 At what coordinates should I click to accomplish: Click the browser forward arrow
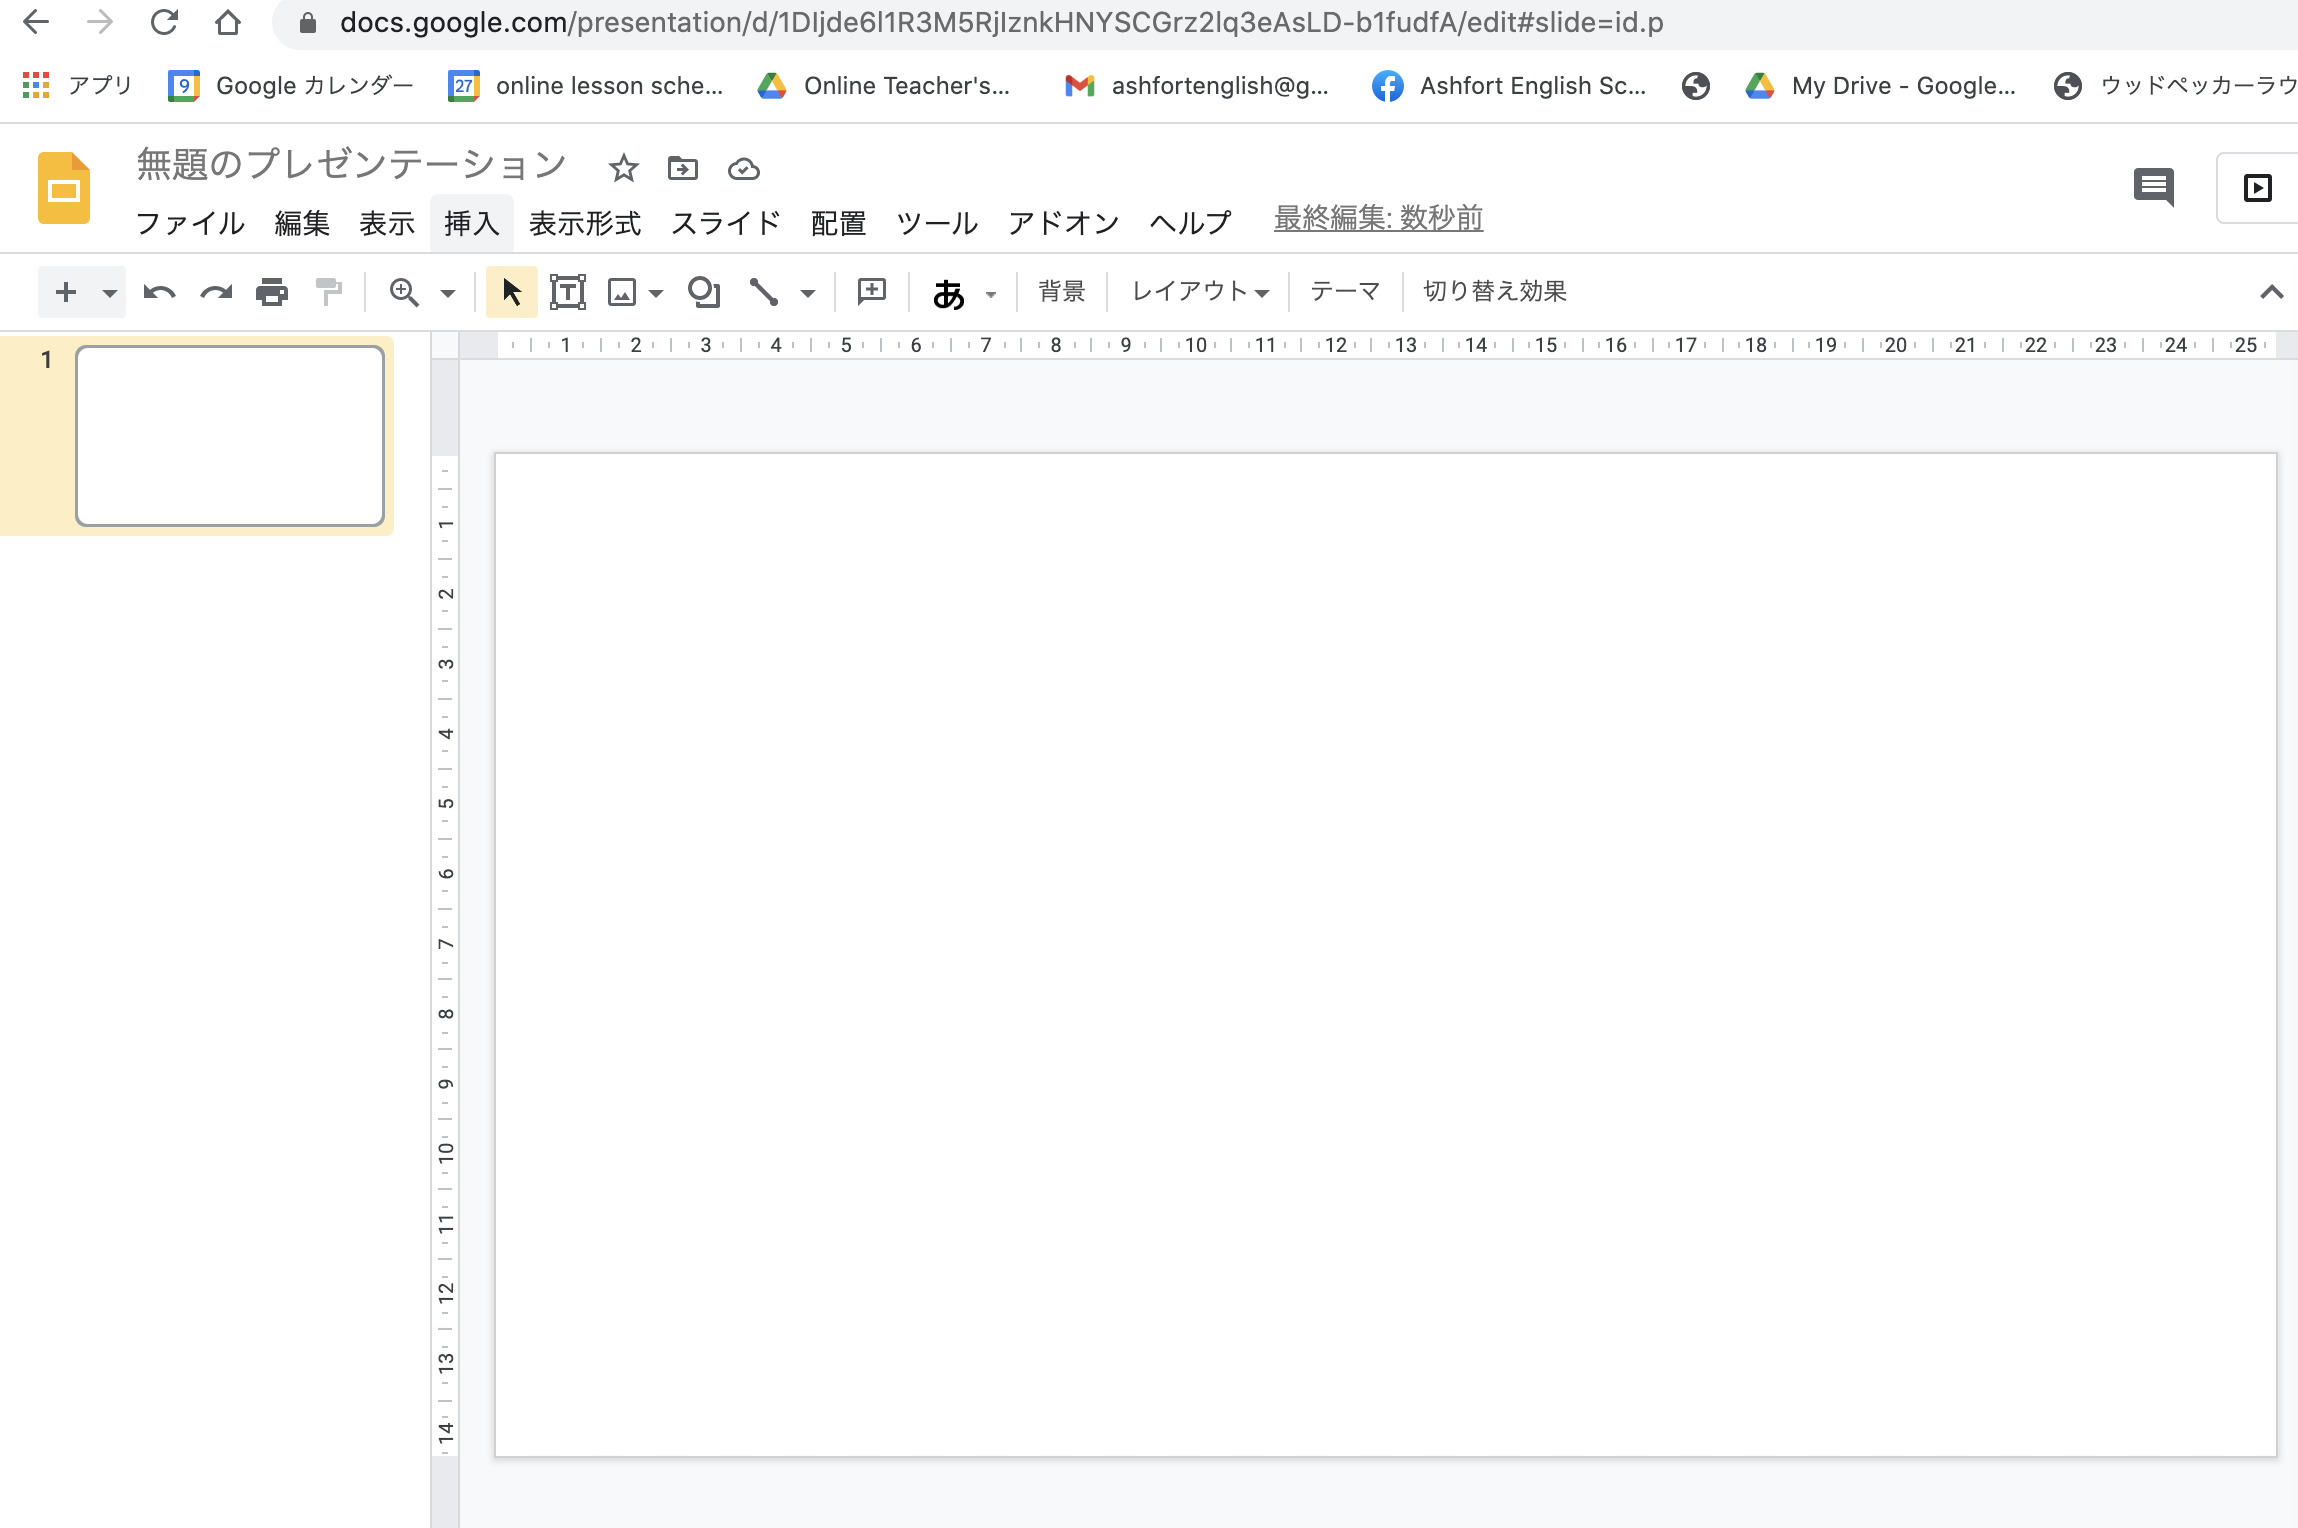click(100, 22)
